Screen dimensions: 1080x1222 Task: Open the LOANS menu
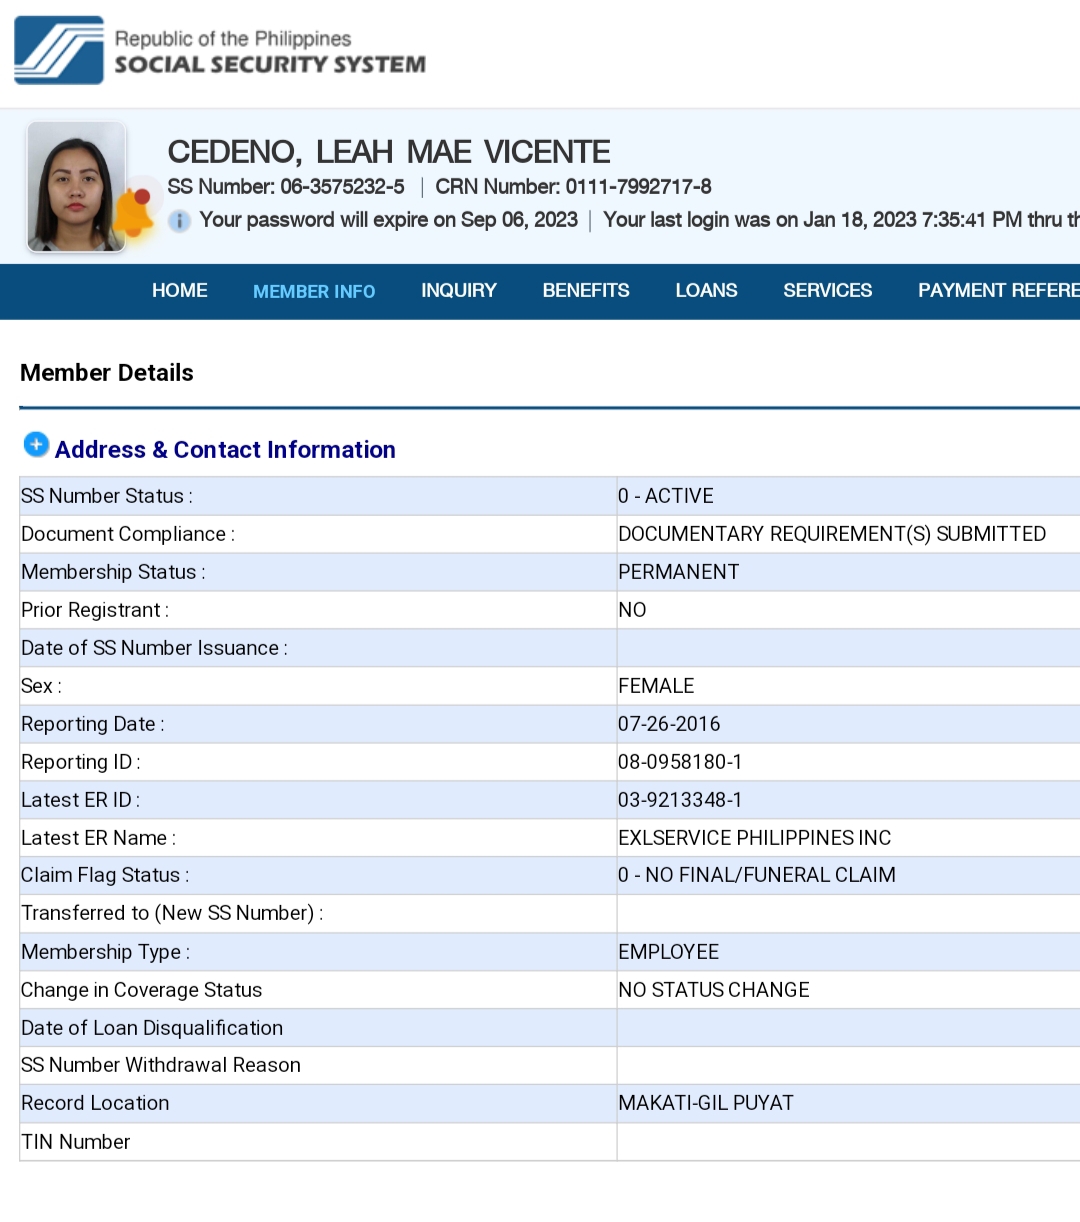(706, 291)
